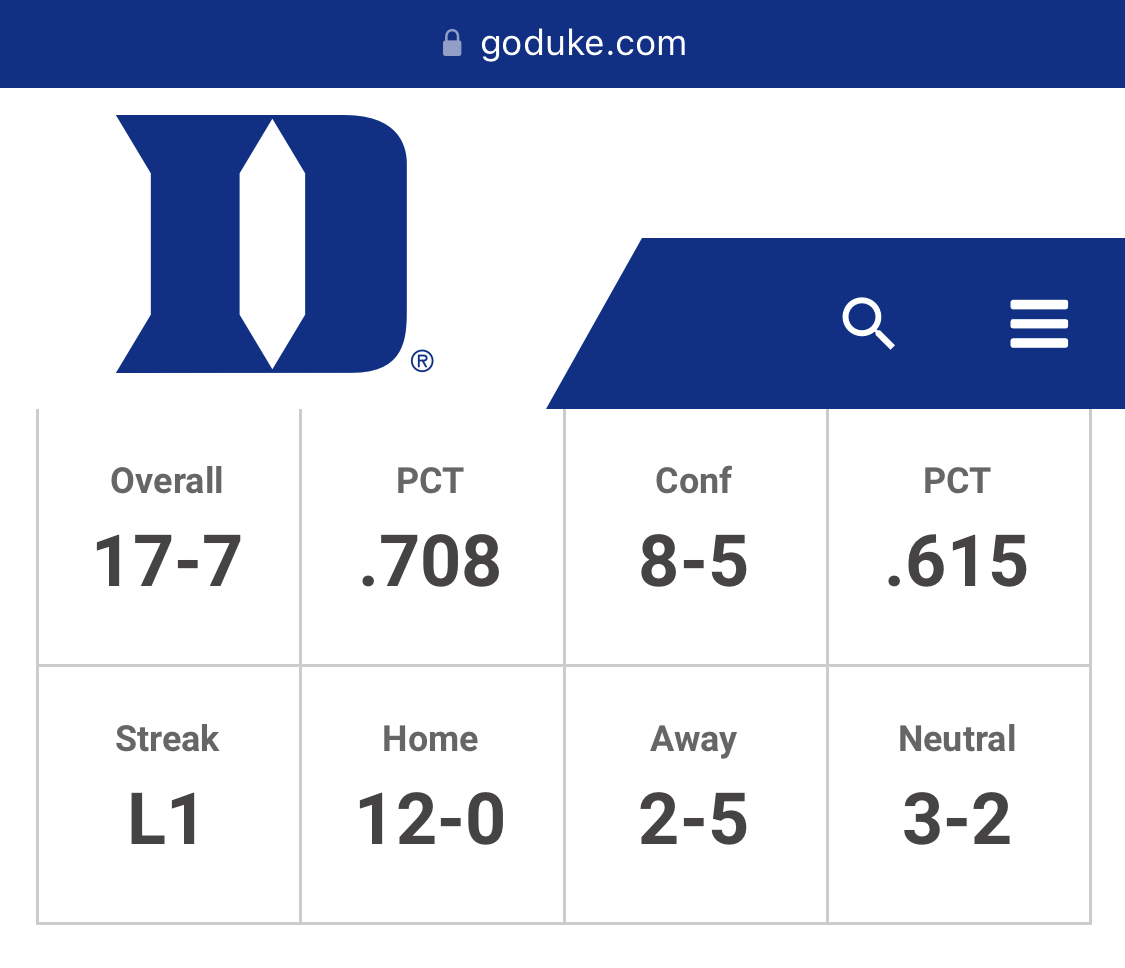
Task: Click the Conf 8-5 record cell
Action: click(695, 537)
